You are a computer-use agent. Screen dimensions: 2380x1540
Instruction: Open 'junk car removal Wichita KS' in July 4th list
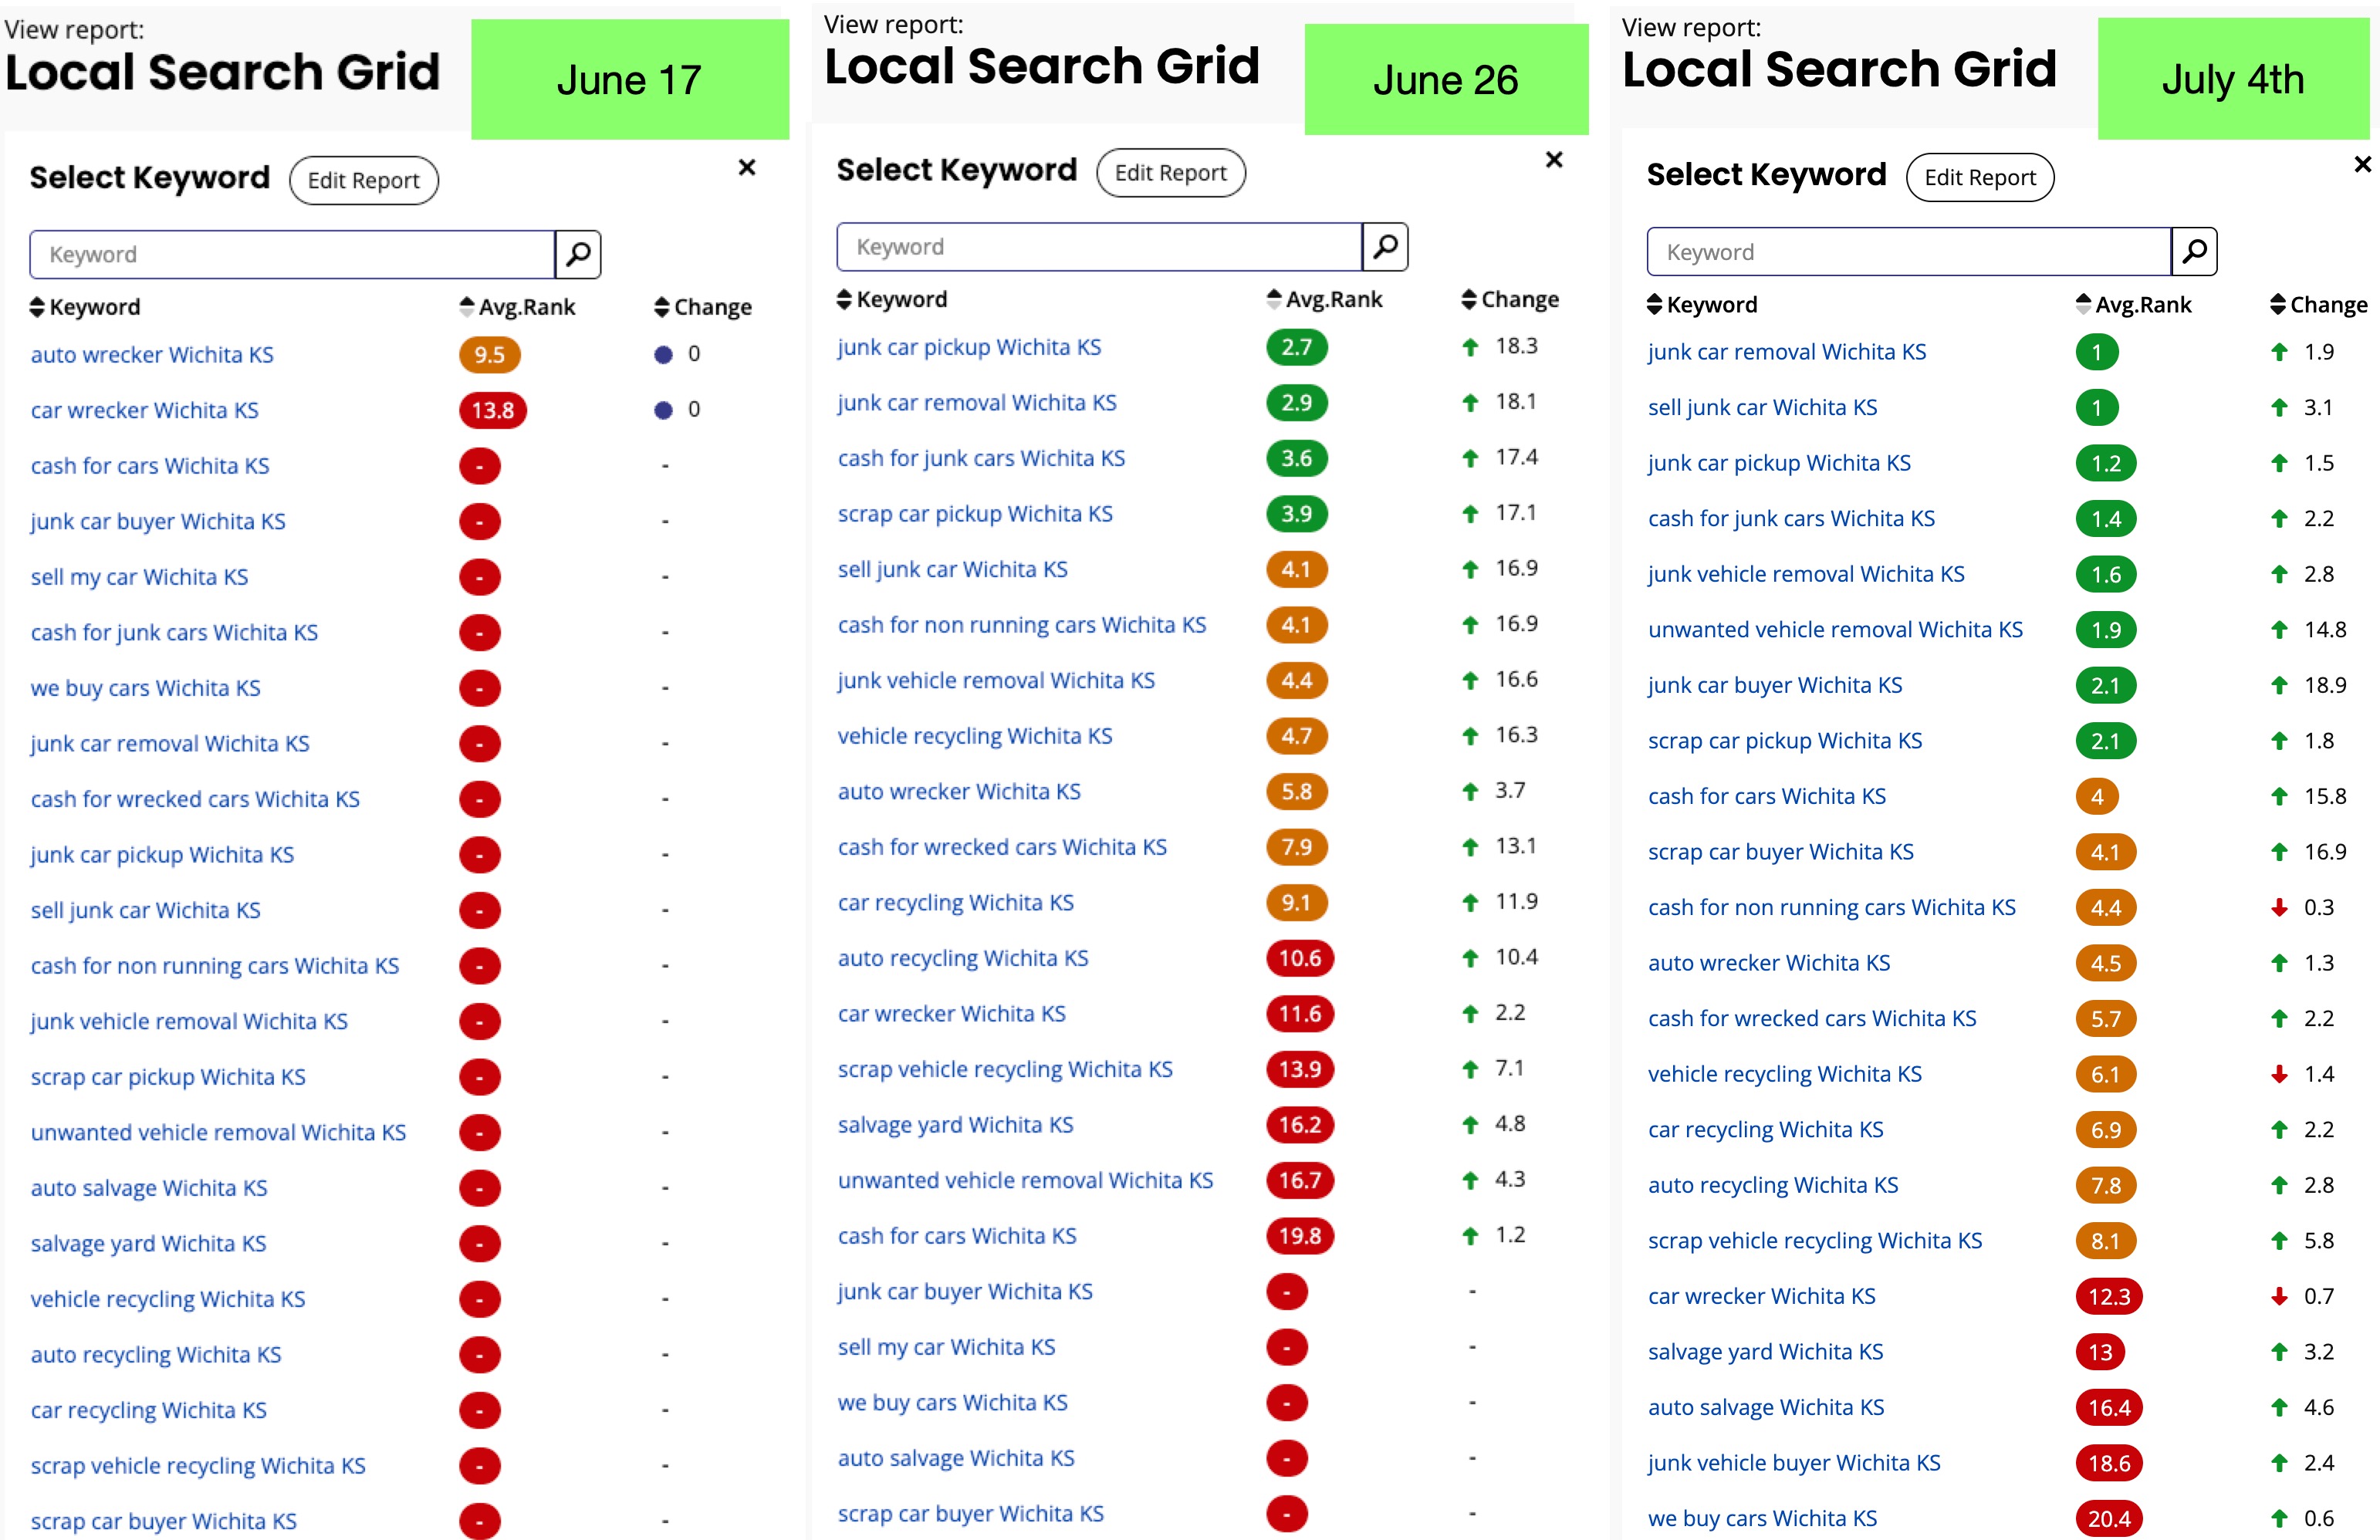[x=1787, y=352]
